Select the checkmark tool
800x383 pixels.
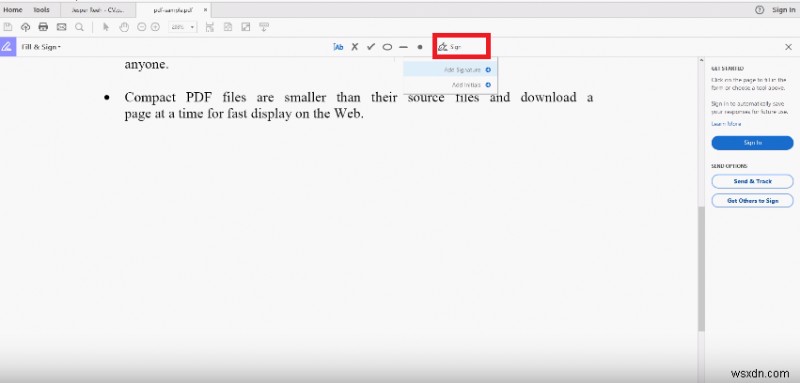[x=371, y=47]
